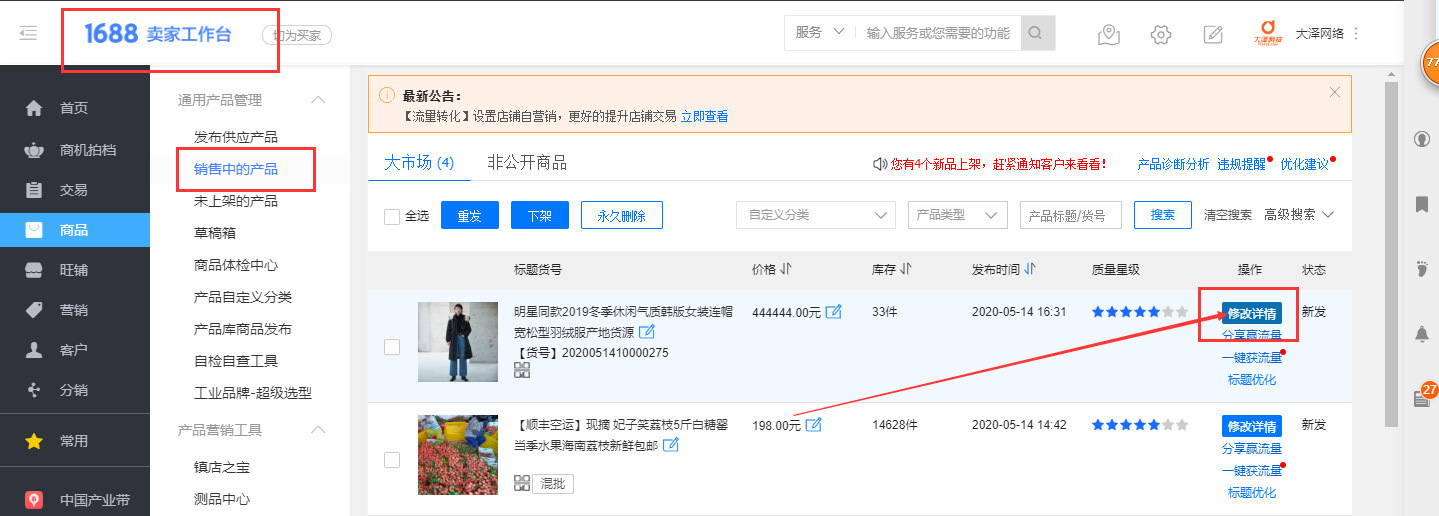
Task: Click the 立即查看 link in the announcement
Action: click(704, 116)
